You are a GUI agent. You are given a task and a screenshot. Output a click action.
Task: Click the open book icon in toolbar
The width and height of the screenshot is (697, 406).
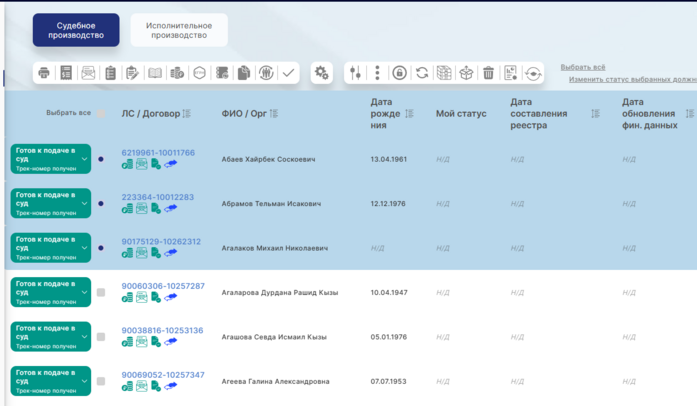pos(155,73)
